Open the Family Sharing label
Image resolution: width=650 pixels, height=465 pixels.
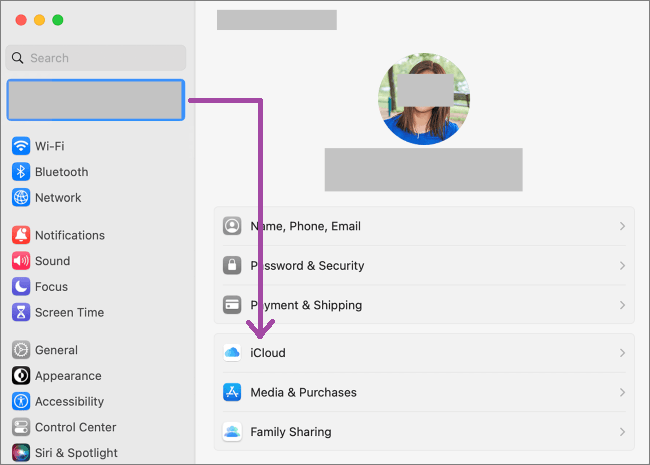click(291, 432)
